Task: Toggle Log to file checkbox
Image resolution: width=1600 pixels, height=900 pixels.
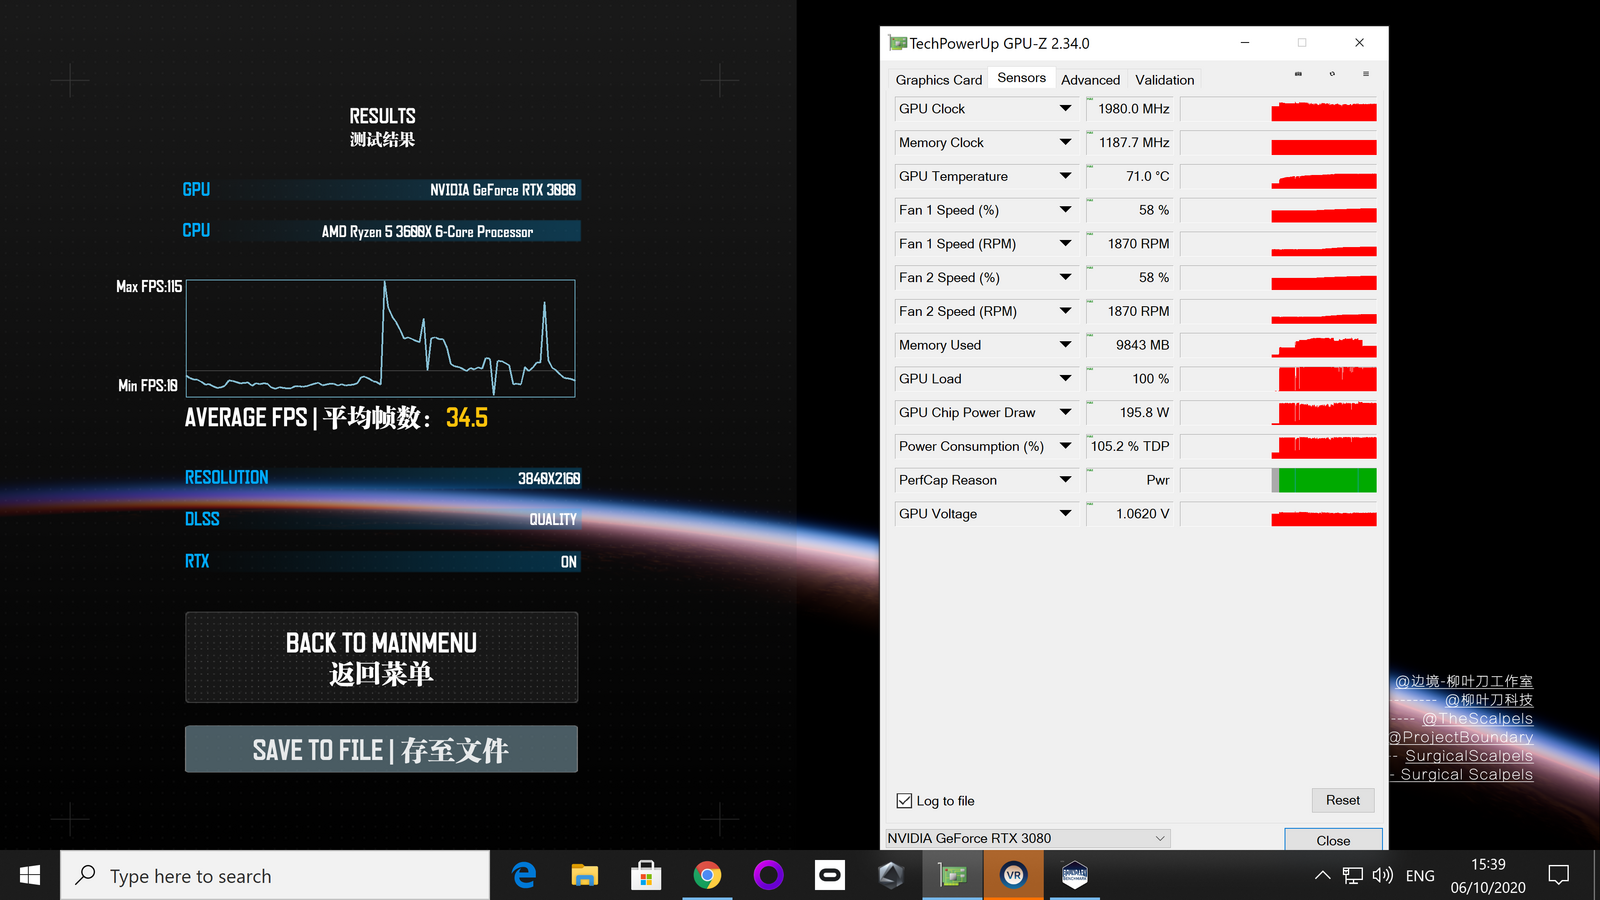Action: click(904, 801)
